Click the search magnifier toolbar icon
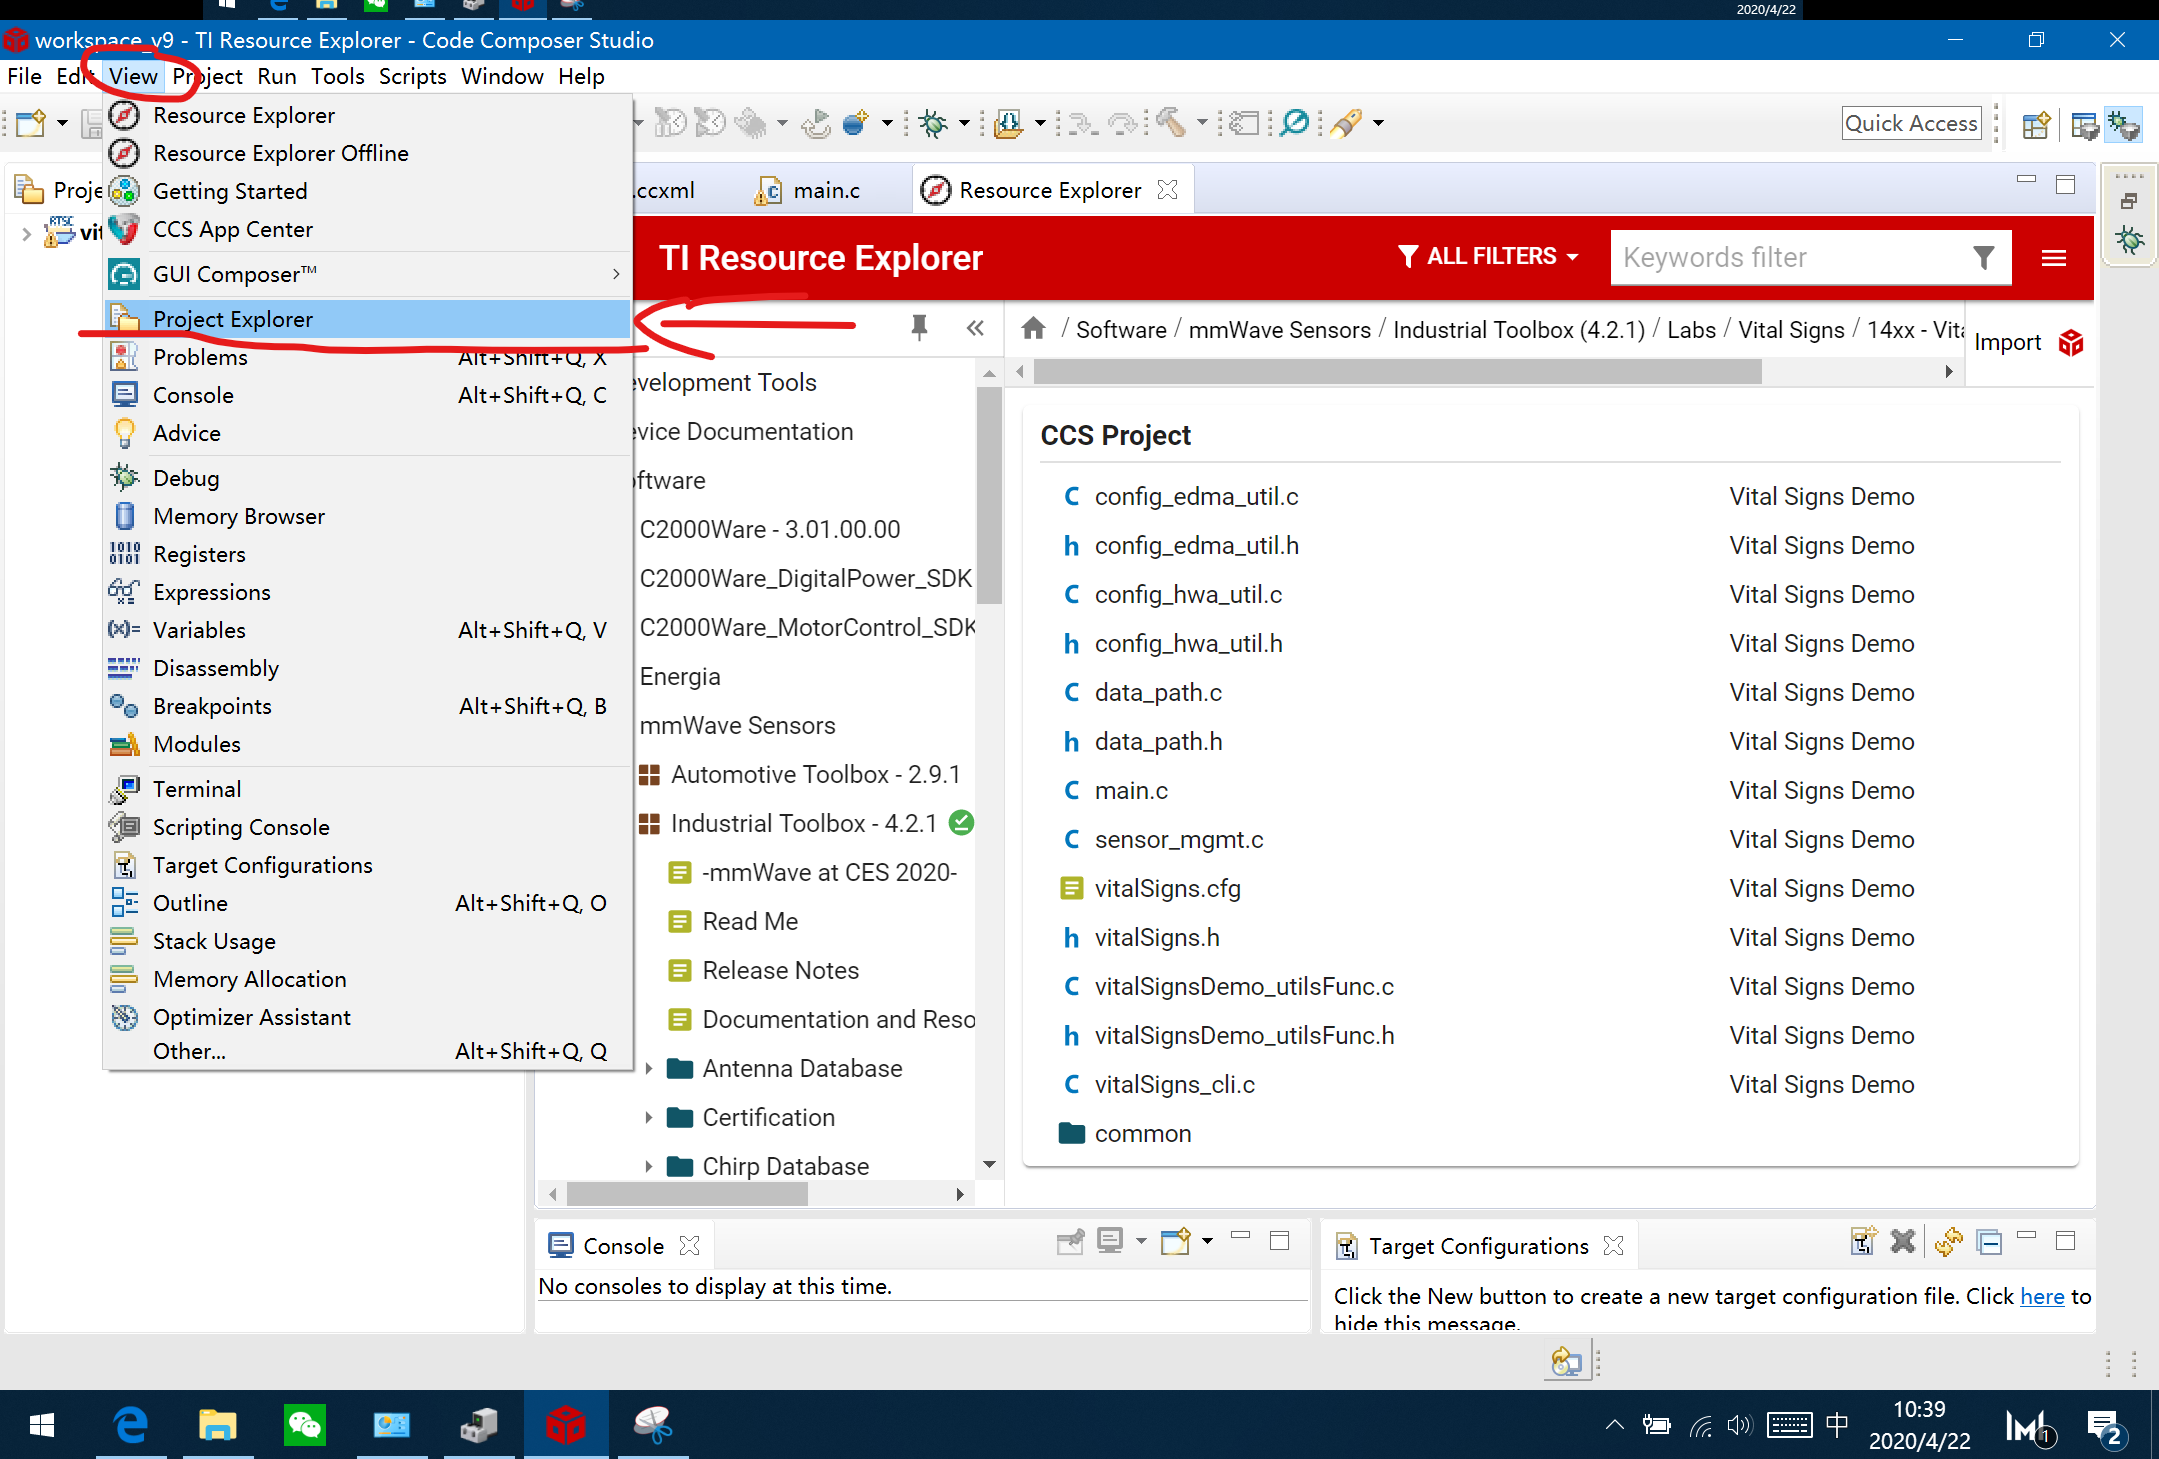 coord(1295,123)
